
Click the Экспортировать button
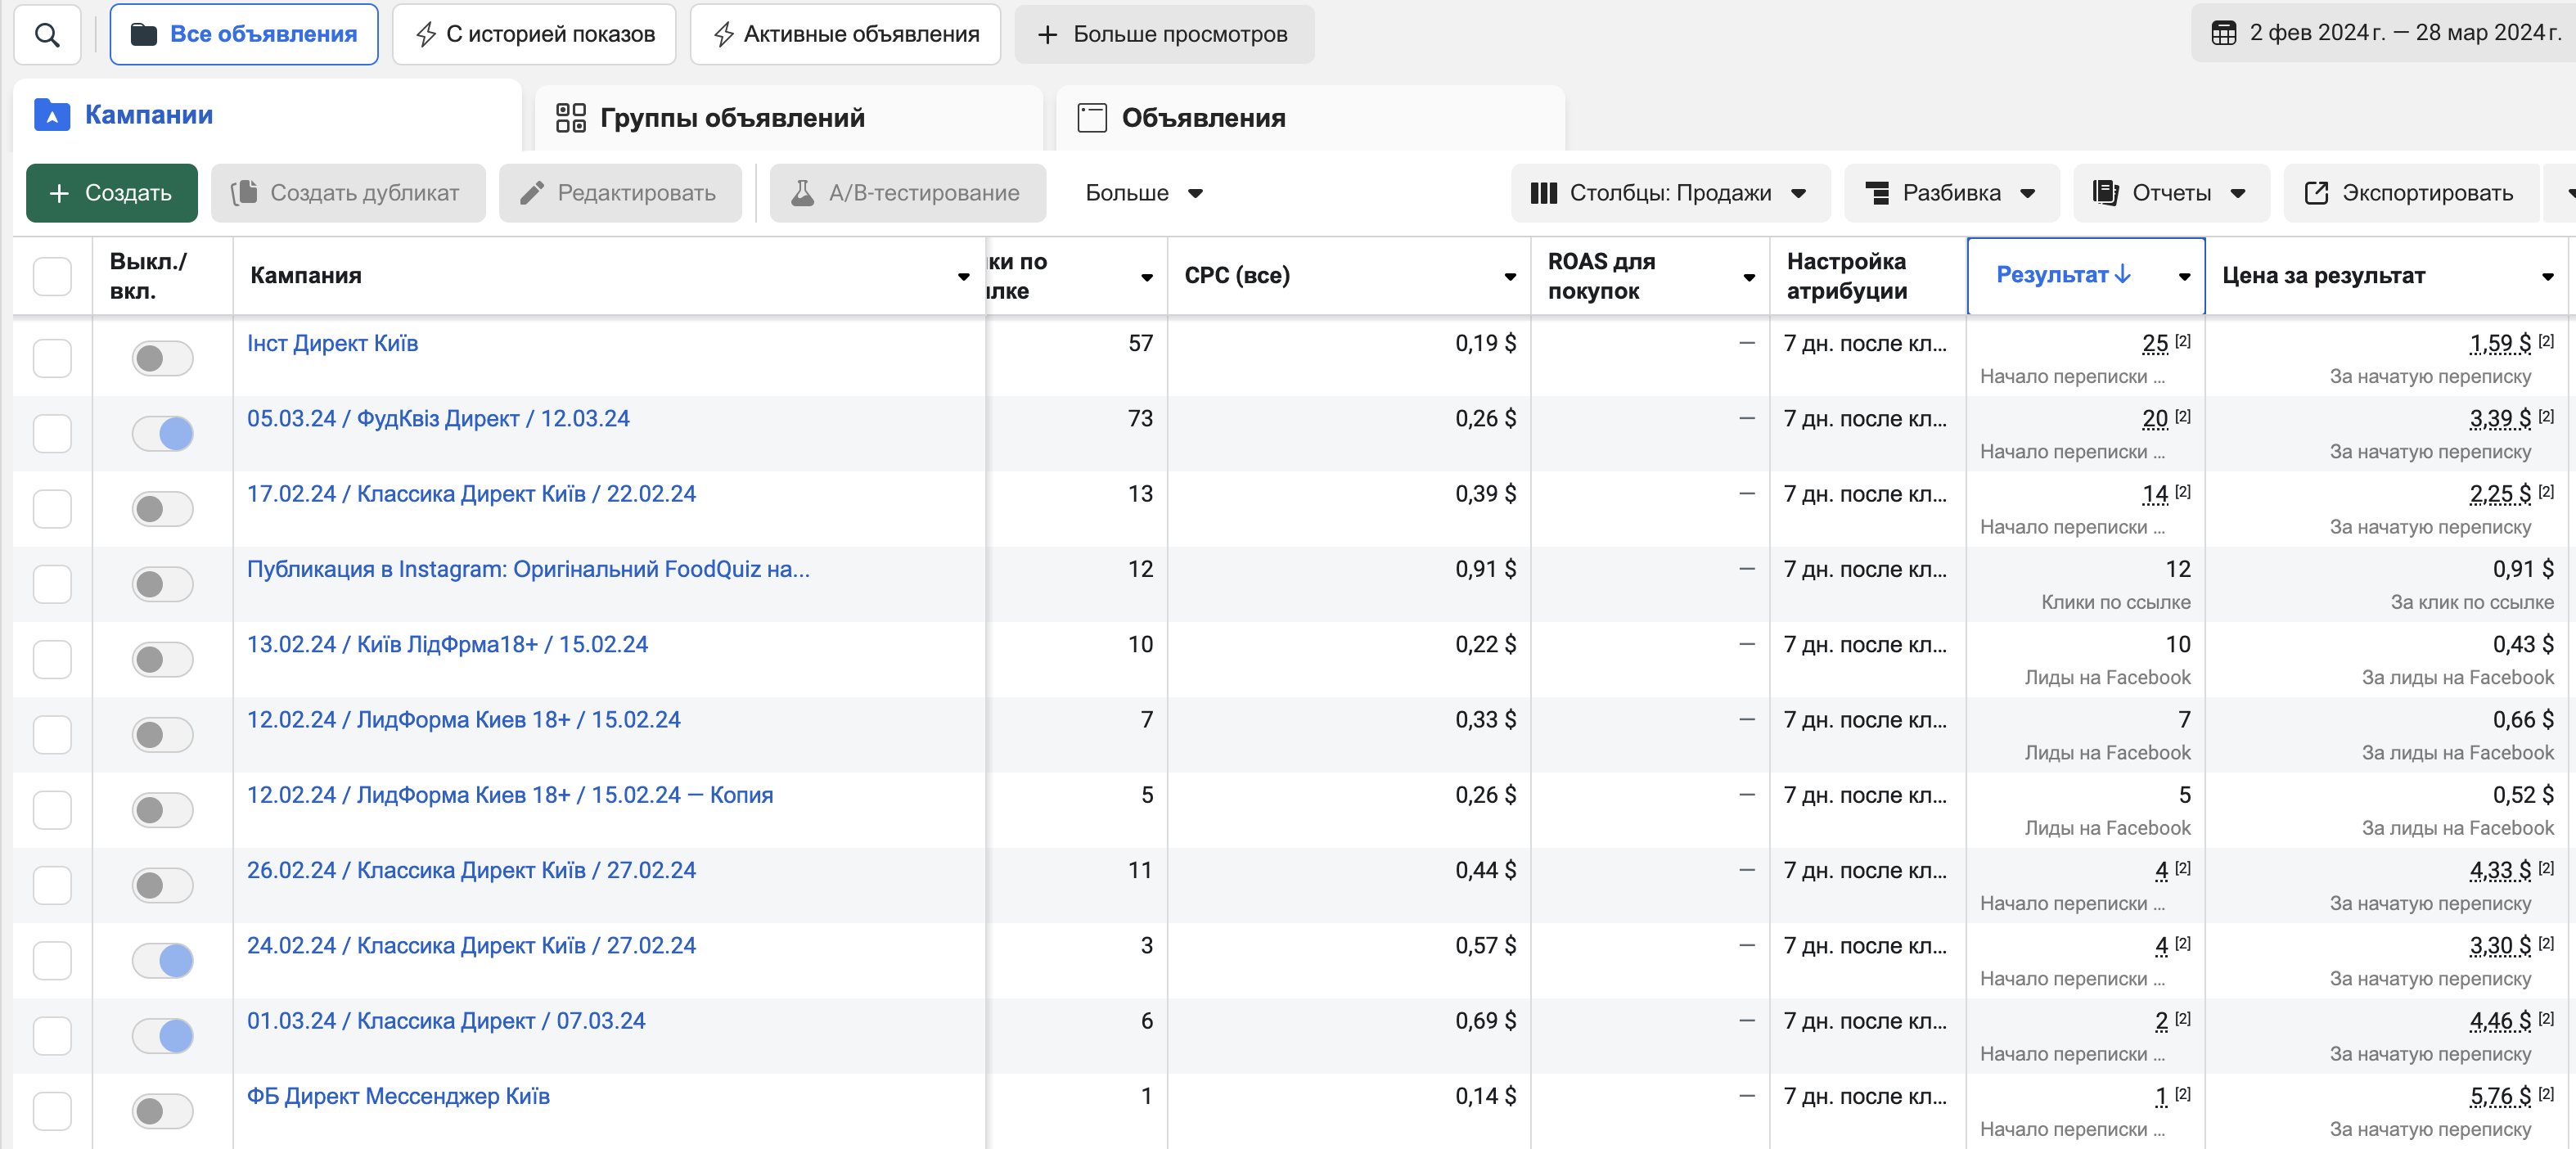click(x=2411, y=193)
